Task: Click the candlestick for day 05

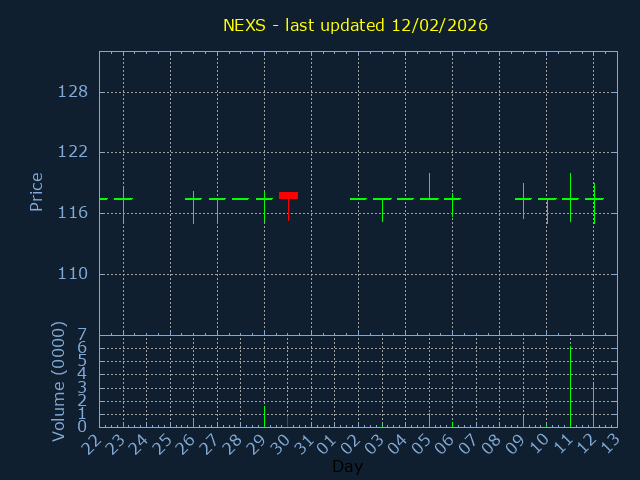Action: [x=429, y=198]
